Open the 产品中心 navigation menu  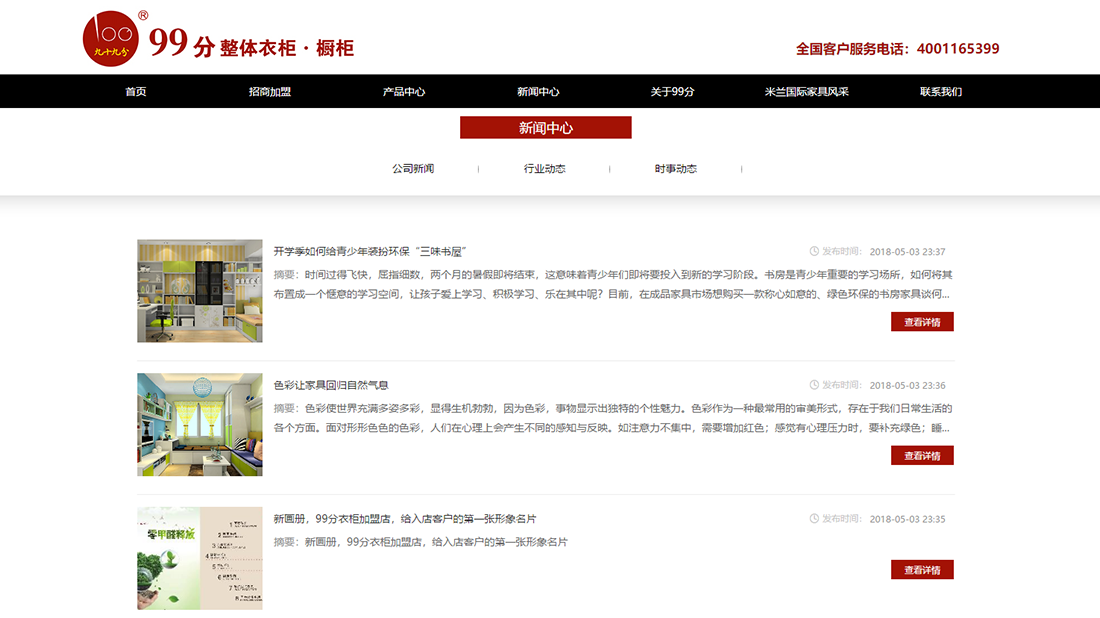click(x=400, y=91)
